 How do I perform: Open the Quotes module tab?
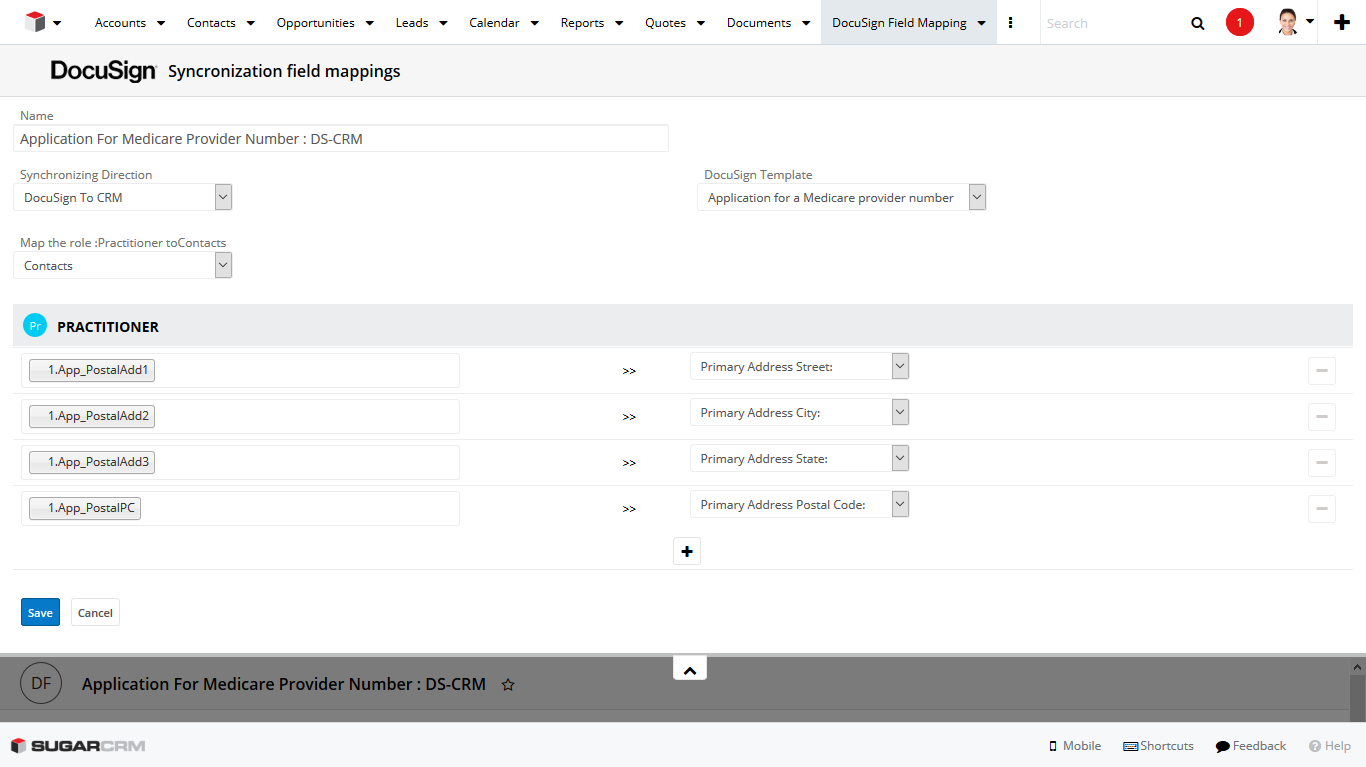pyautogui.click(x=665, y=23)
